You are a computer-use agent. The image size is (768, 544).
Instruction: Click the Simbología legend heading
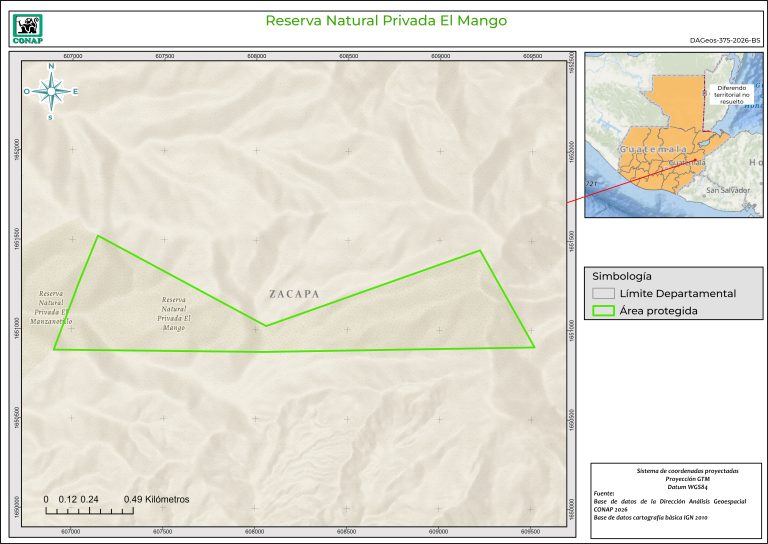(x=622, y=275)
